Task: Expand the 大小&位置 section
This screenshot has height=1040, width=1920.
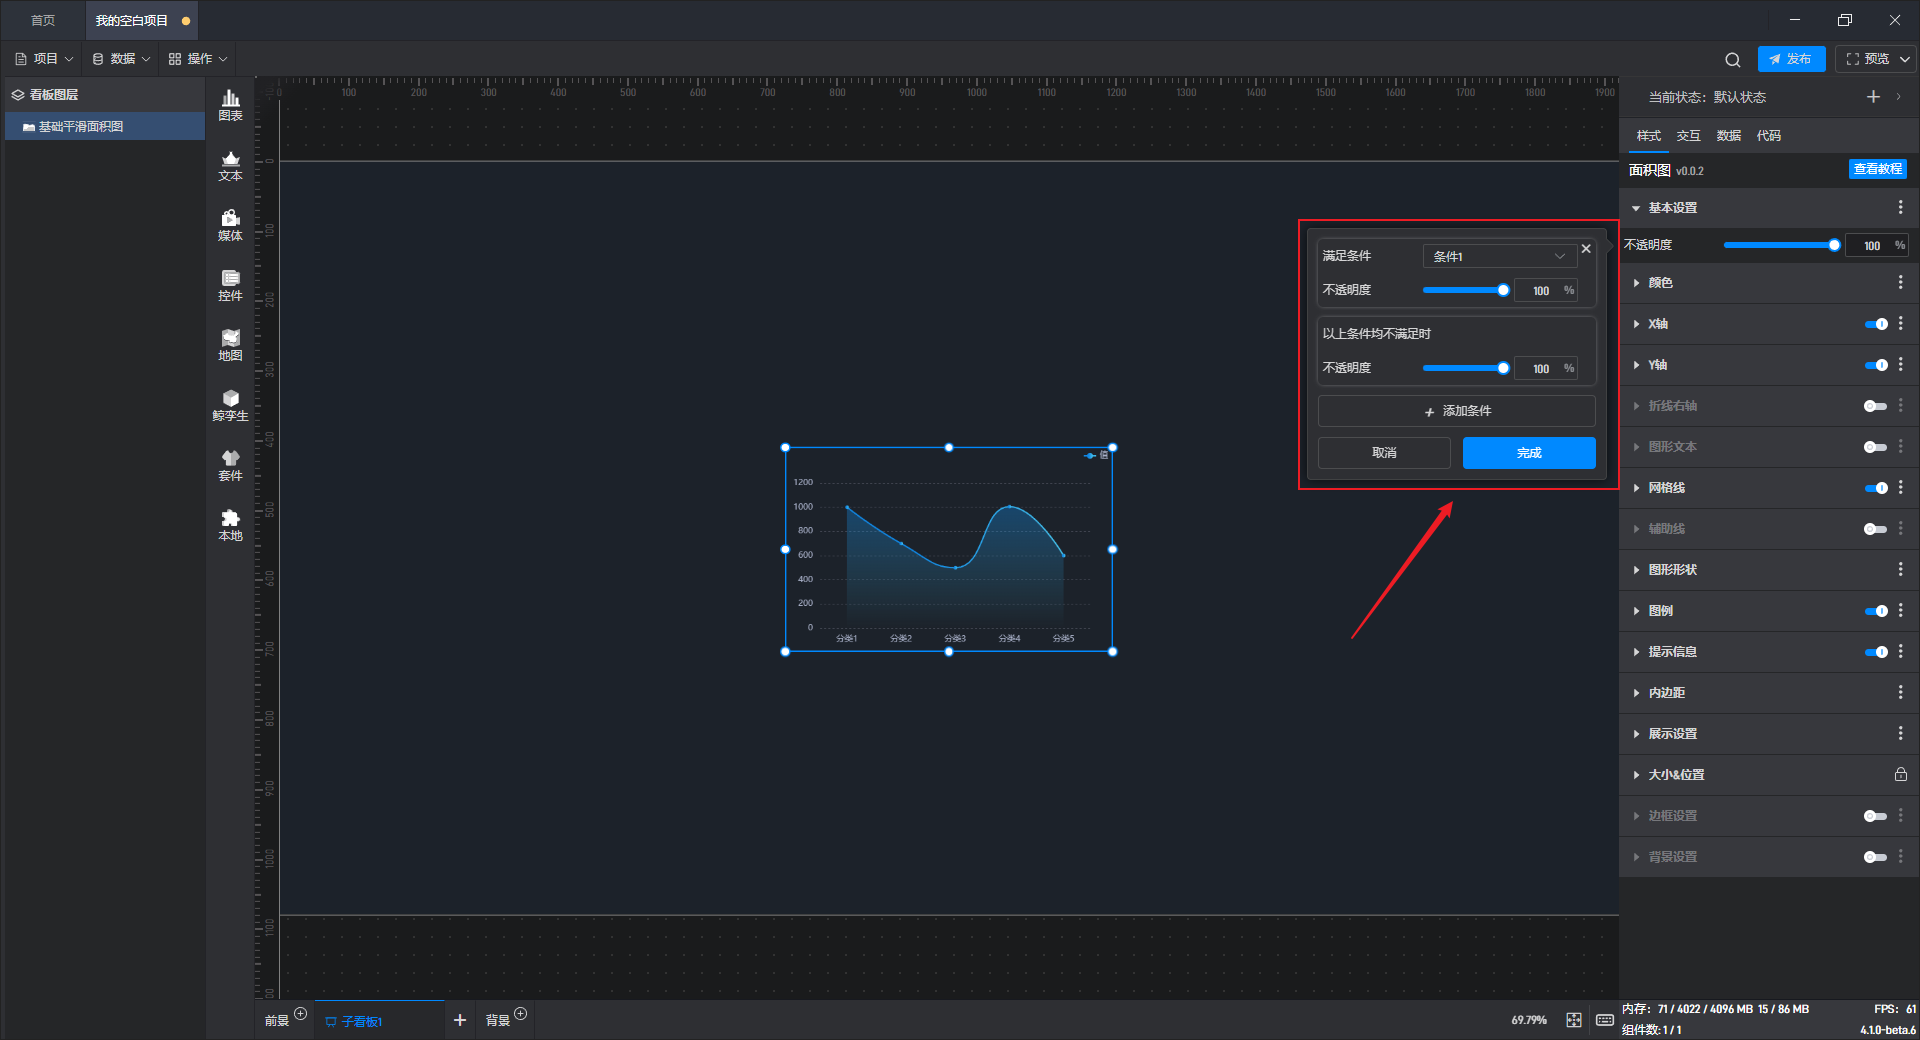Action: pyautogui.click(x=1636, y=775)
